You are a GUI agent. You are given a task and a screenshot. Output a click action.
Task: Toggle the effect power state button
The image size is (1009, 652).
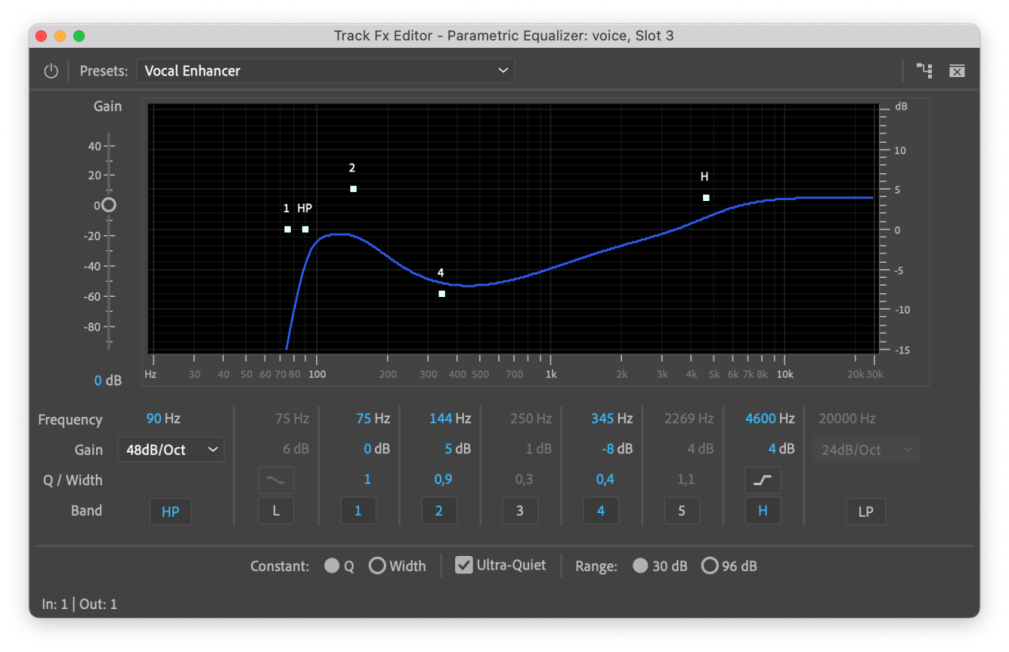[x=51, y=71]
